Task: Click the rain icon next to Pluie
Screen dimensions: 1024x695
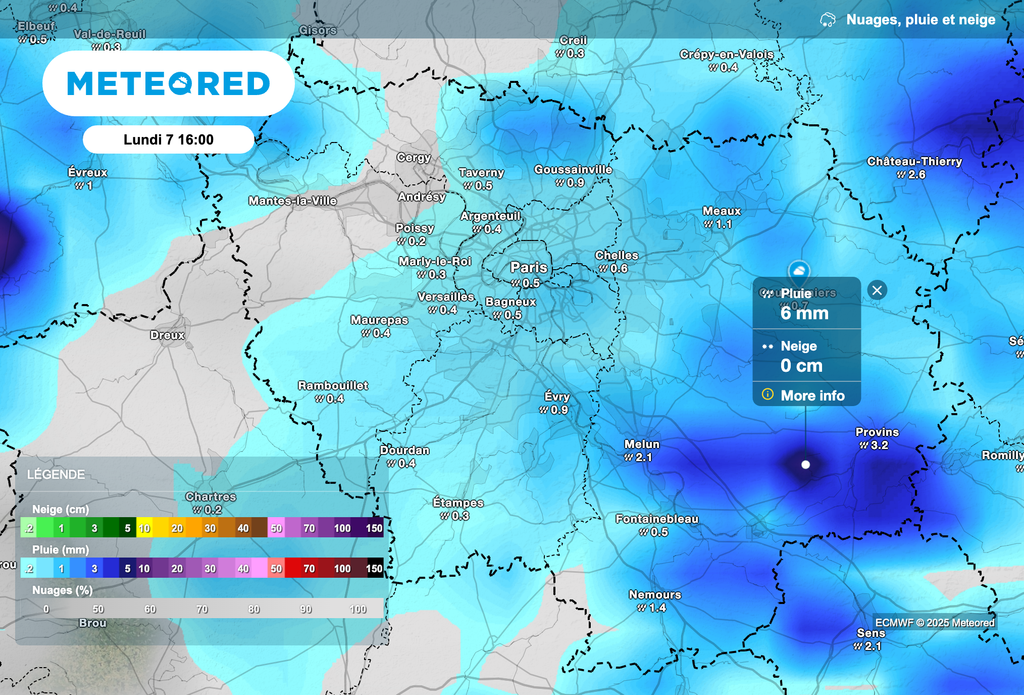Action: (768, 293)
